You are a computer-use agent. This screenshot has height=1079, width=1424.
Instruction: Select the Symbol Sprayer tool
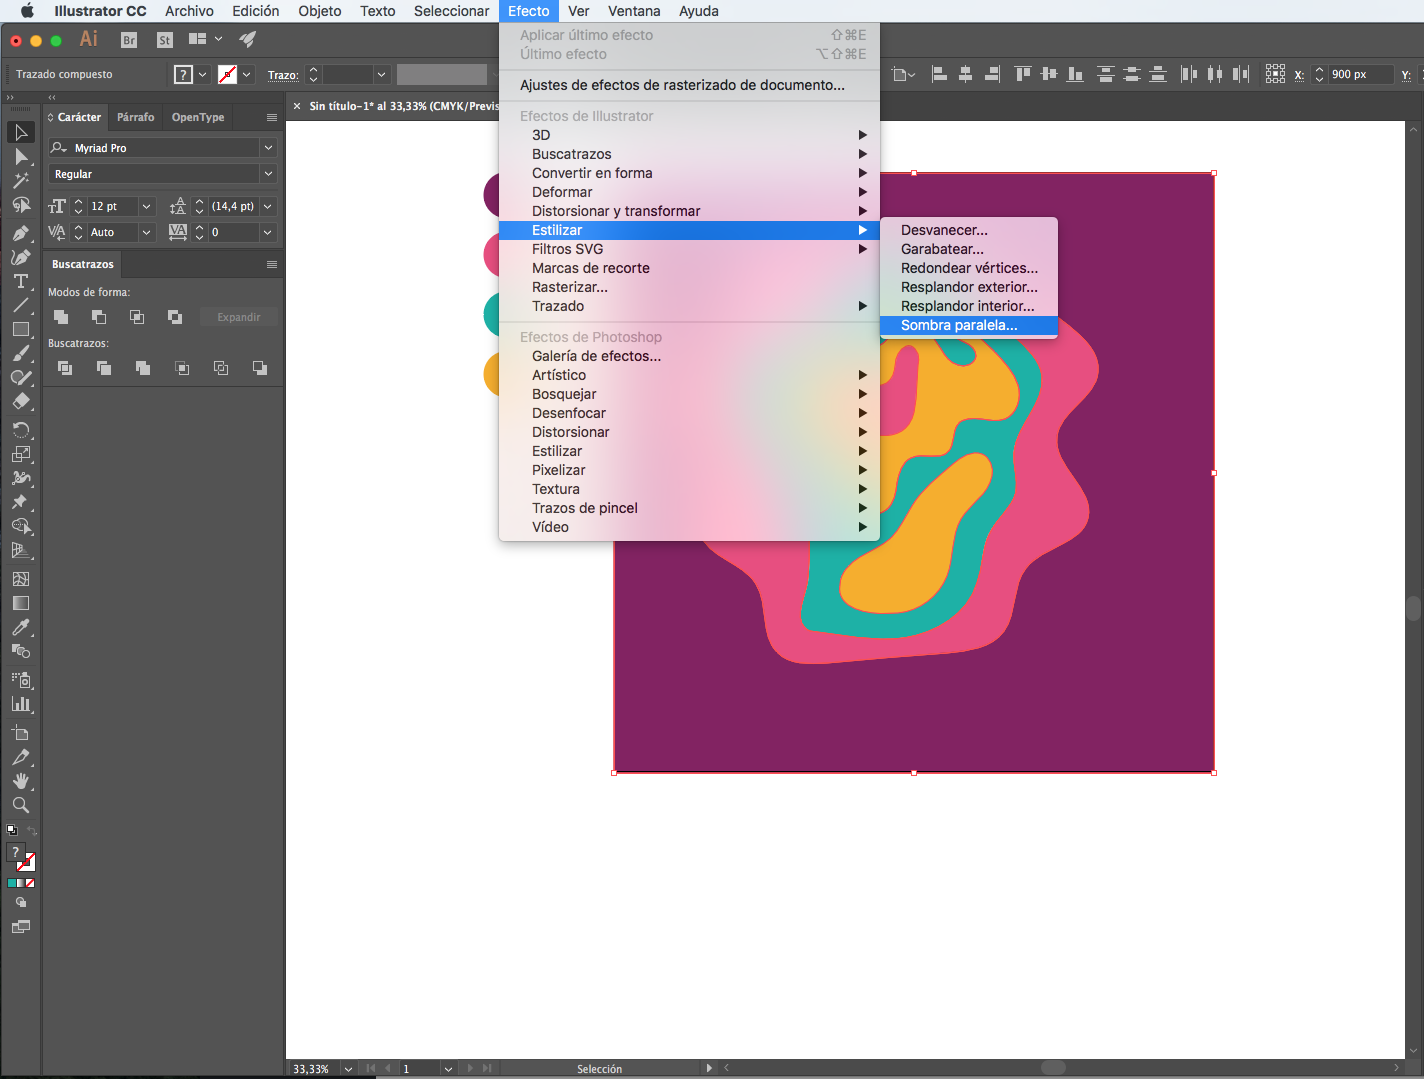20,680
